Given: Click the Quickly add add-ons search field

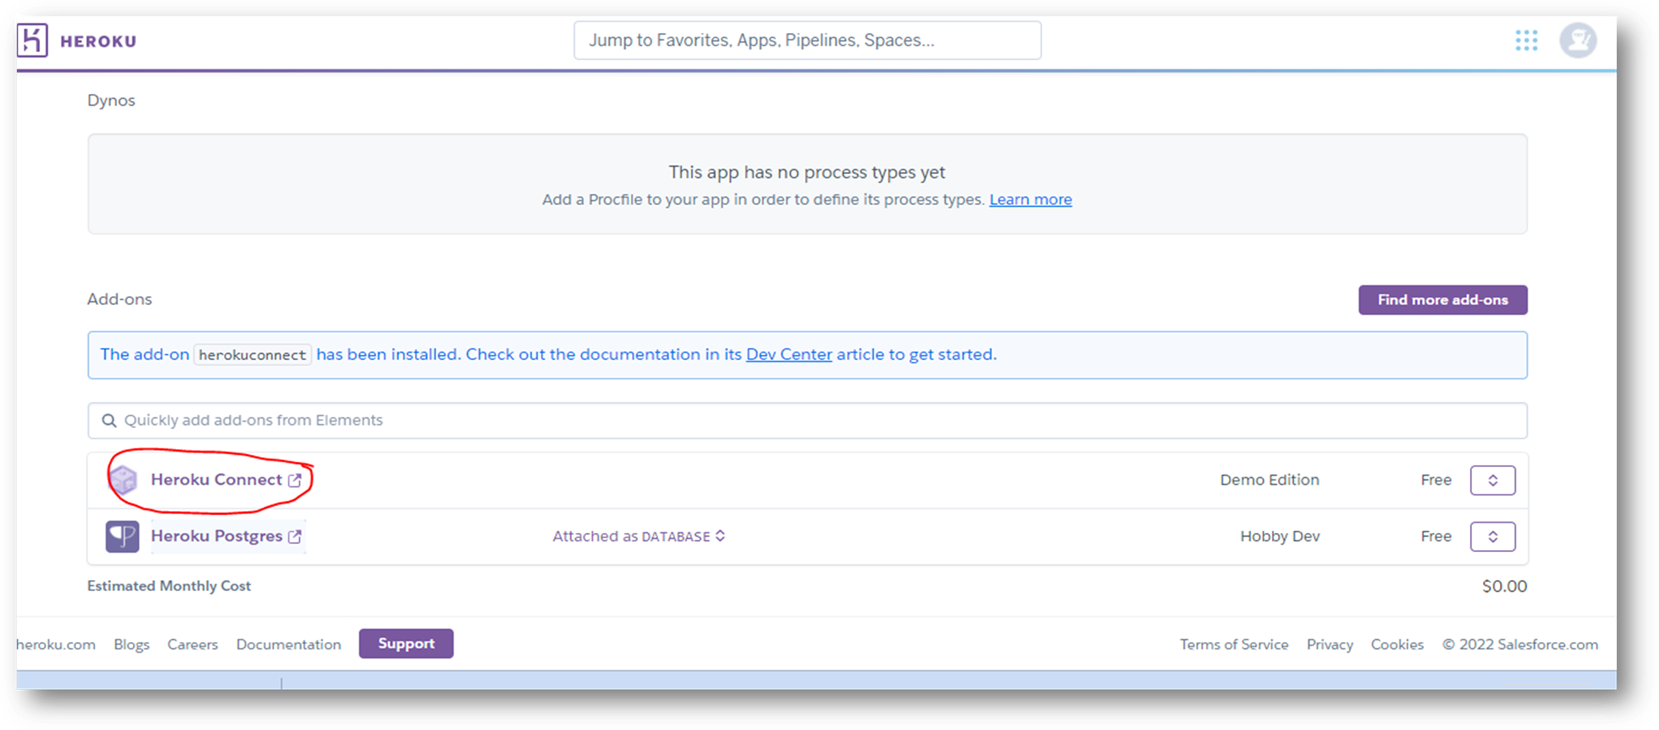Looking at the screenshot, I should pyautogui.click(x=806, y=421).
